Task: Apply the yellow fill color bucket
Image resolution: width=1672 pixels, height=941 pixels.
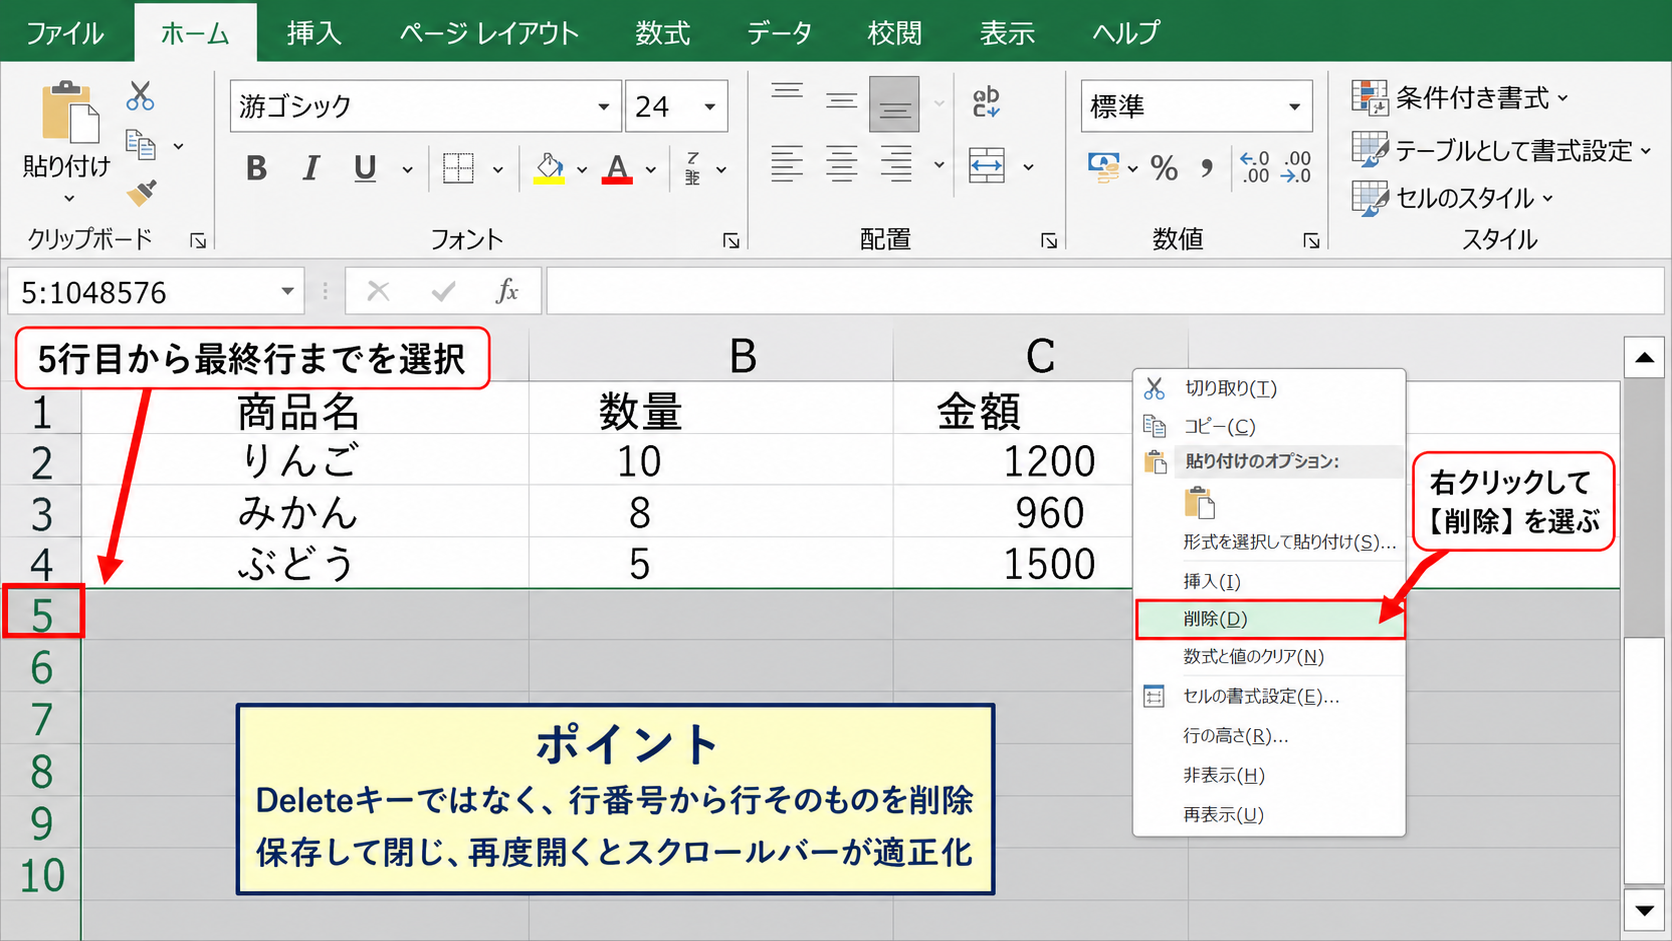Action: 549,168
